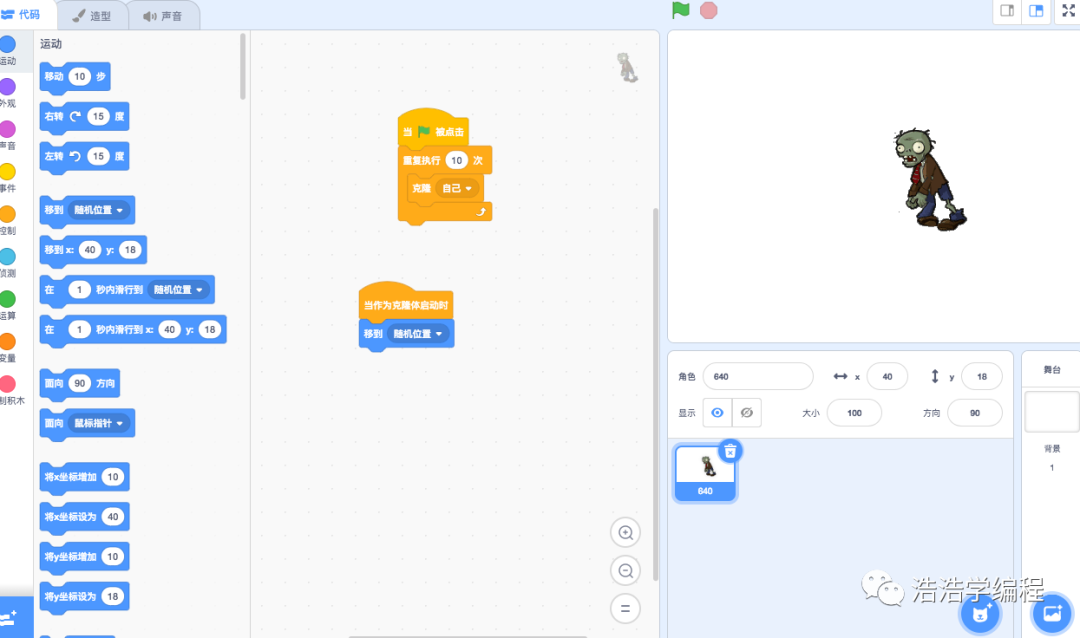Click the 移动 10 步 block
The height and width of the screenshot is (638, 1080).
[75, 77]
